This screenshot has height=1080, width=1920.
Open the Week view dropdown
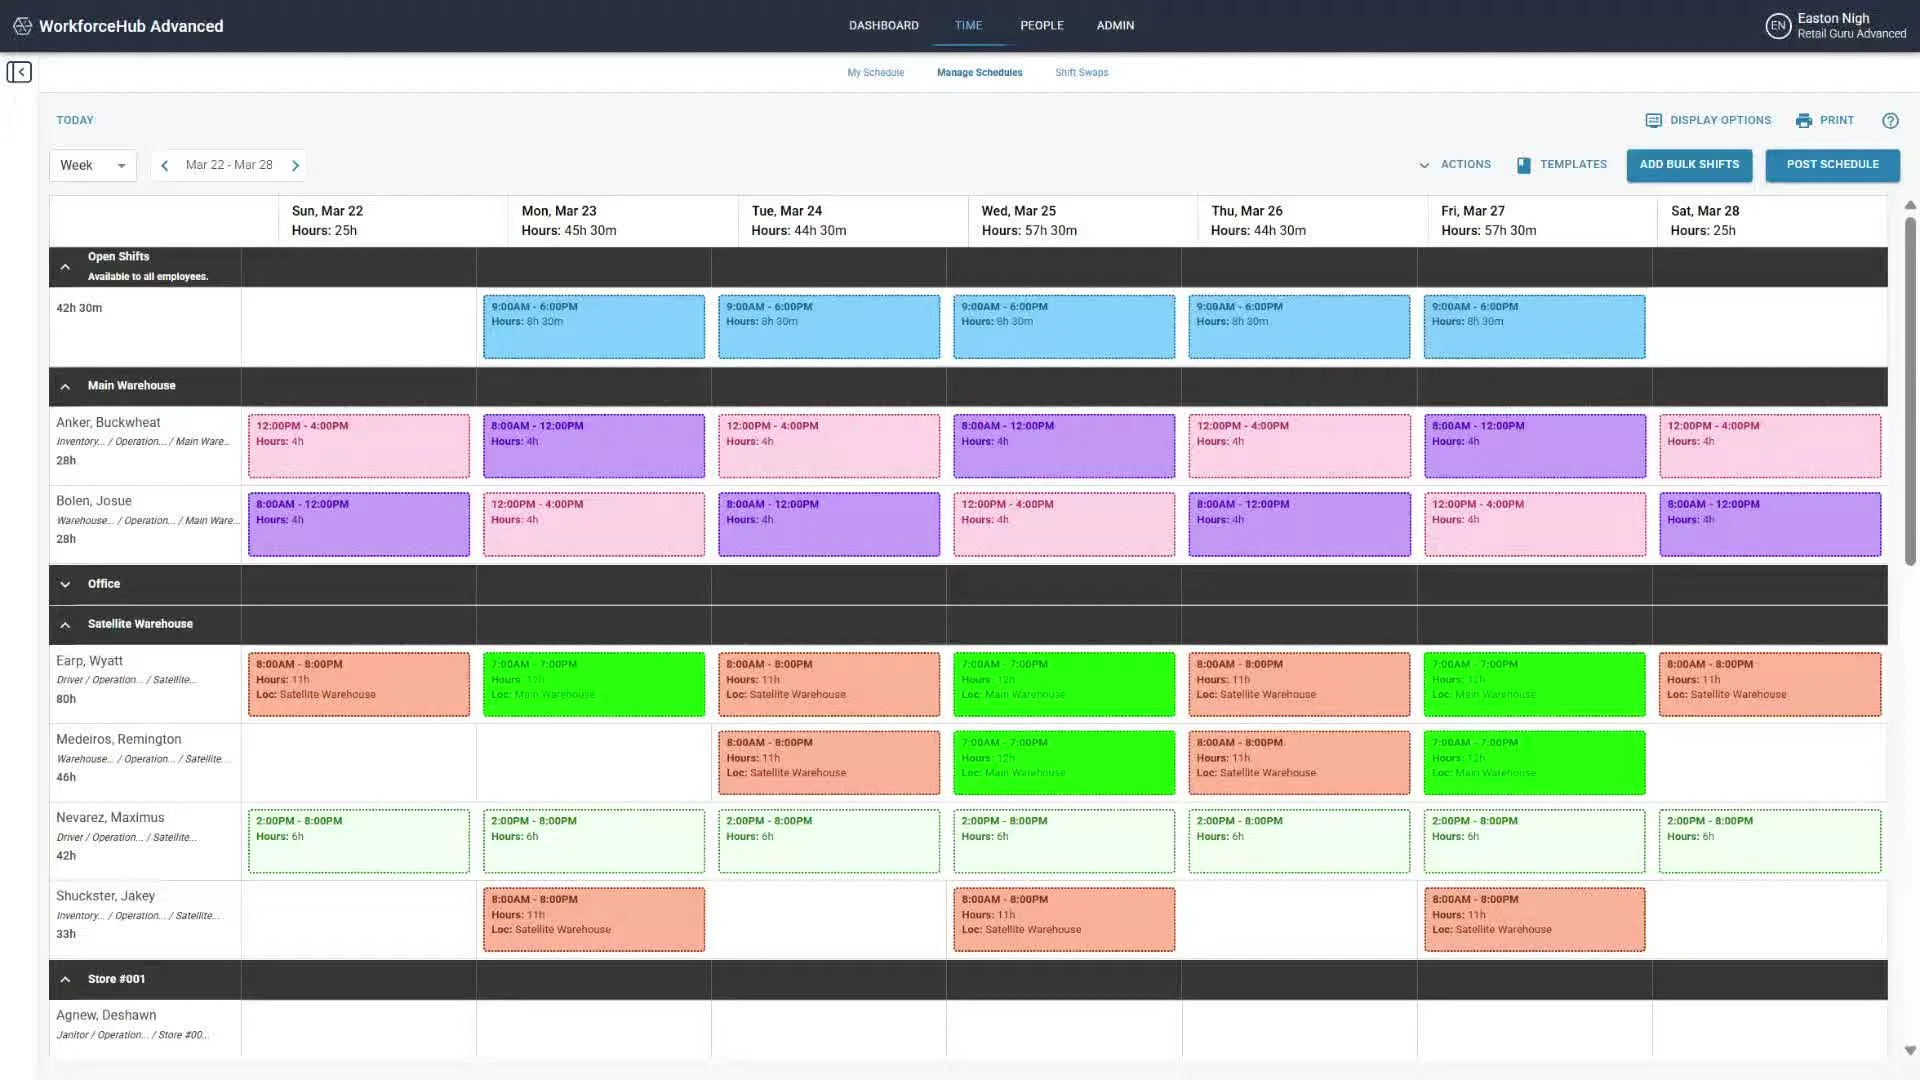92,165
